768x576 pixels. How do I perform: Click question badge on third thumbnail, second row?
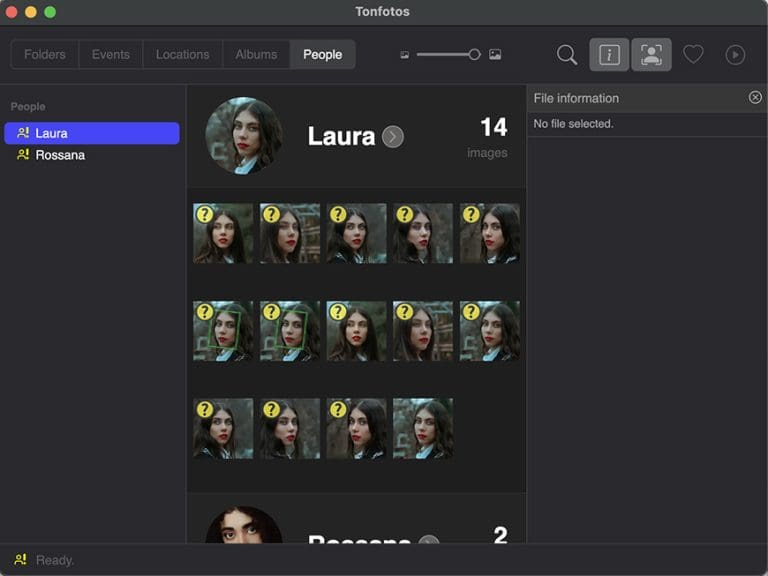point(338,312)
